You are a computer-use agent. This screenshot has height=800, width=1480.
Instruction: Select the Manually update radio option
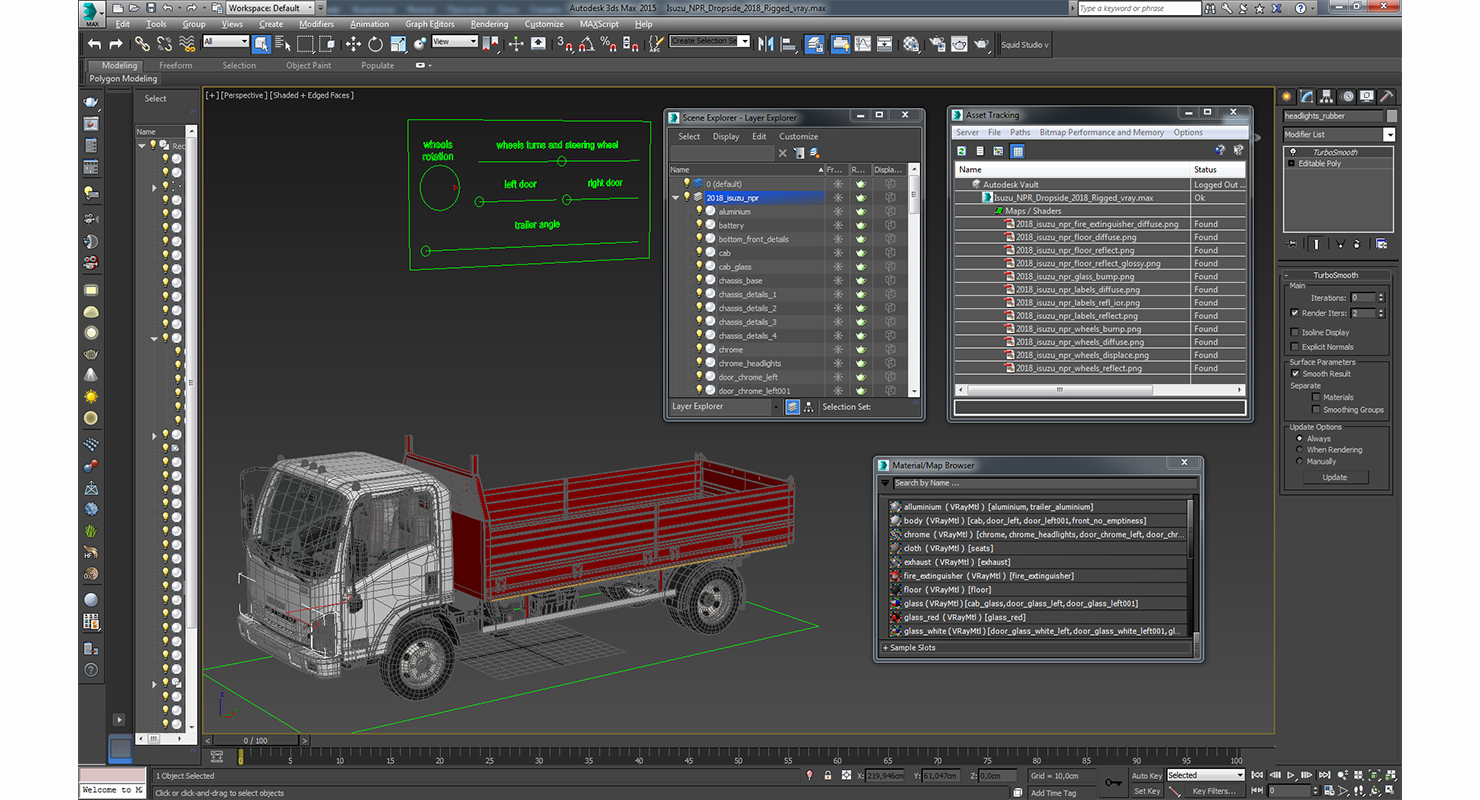[1300, 462]
